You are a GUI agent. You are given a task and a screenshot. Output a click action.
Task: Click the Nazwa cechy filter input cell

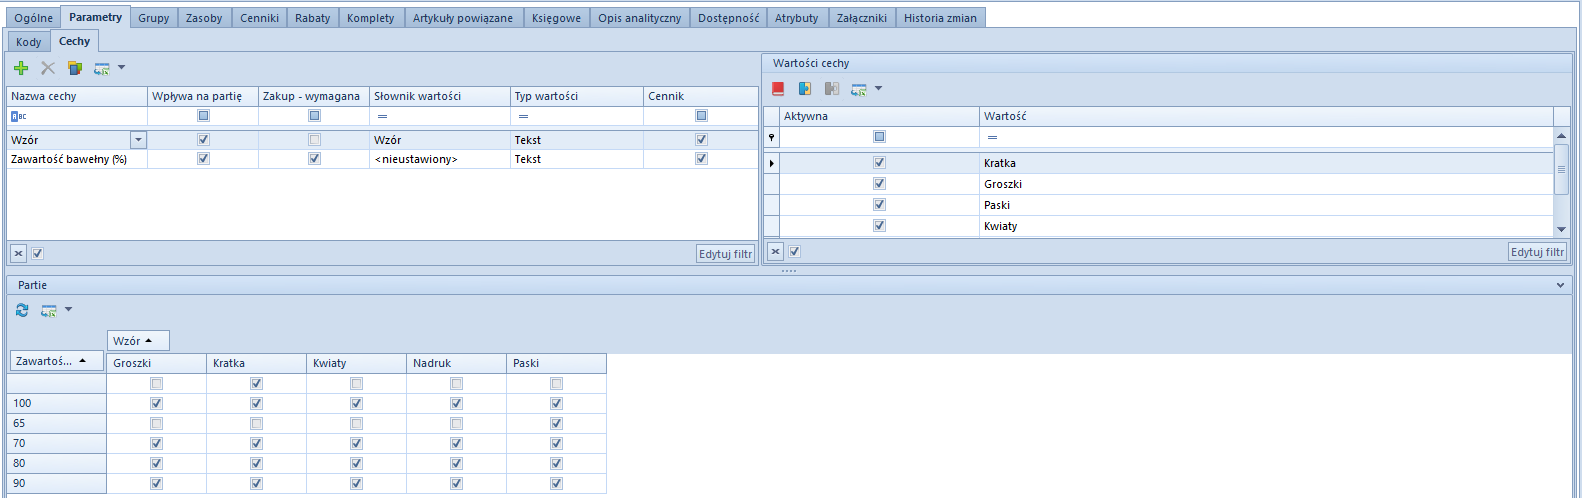click(x=77, y=116)
